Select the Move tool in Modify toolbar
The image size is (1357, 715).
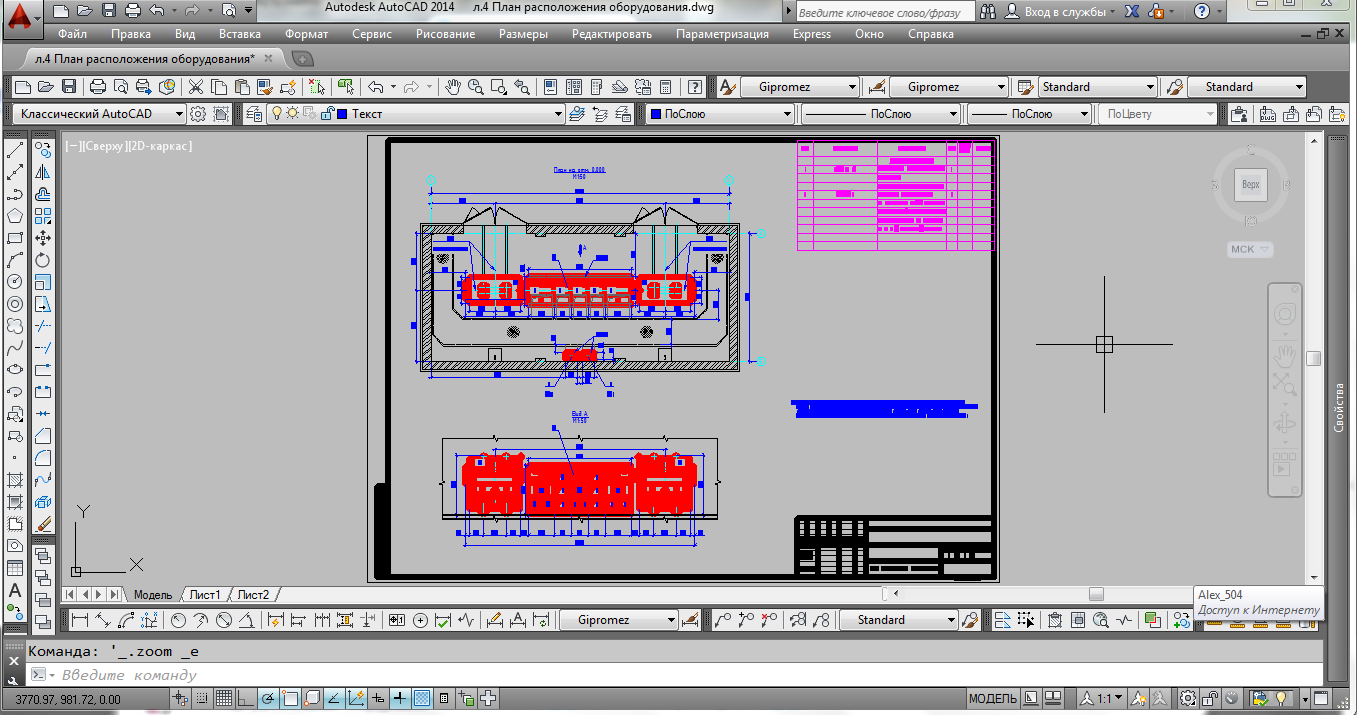pyautogui.click(x=43, y=238)
